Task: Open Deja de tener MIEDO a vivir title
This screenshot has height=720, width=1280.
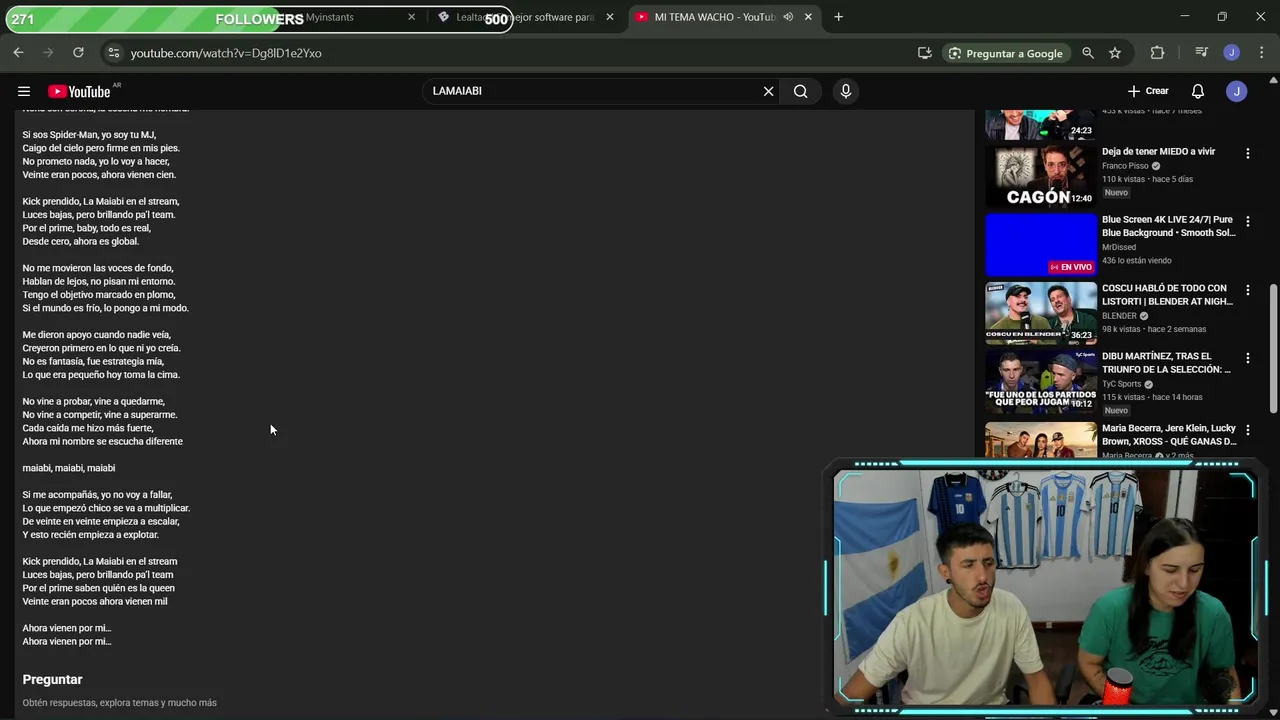Action: pyautogui.click(x=1158, y=152)
